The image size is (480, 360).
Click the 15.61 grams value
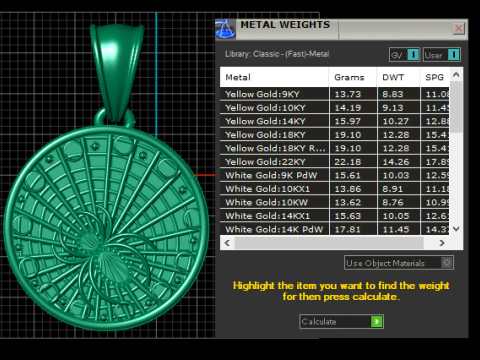(x=348, y=175)
